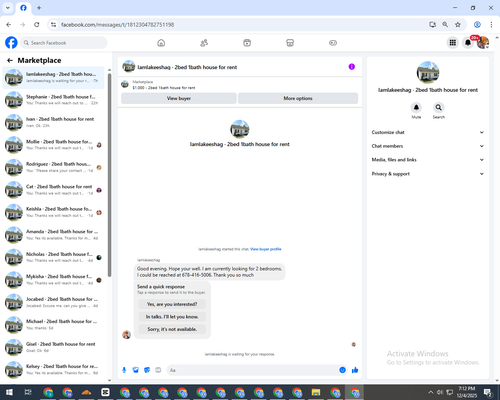Open the Stephanie conversation
Viewport: 500px width, 400px height.
[x=53, y=100]
